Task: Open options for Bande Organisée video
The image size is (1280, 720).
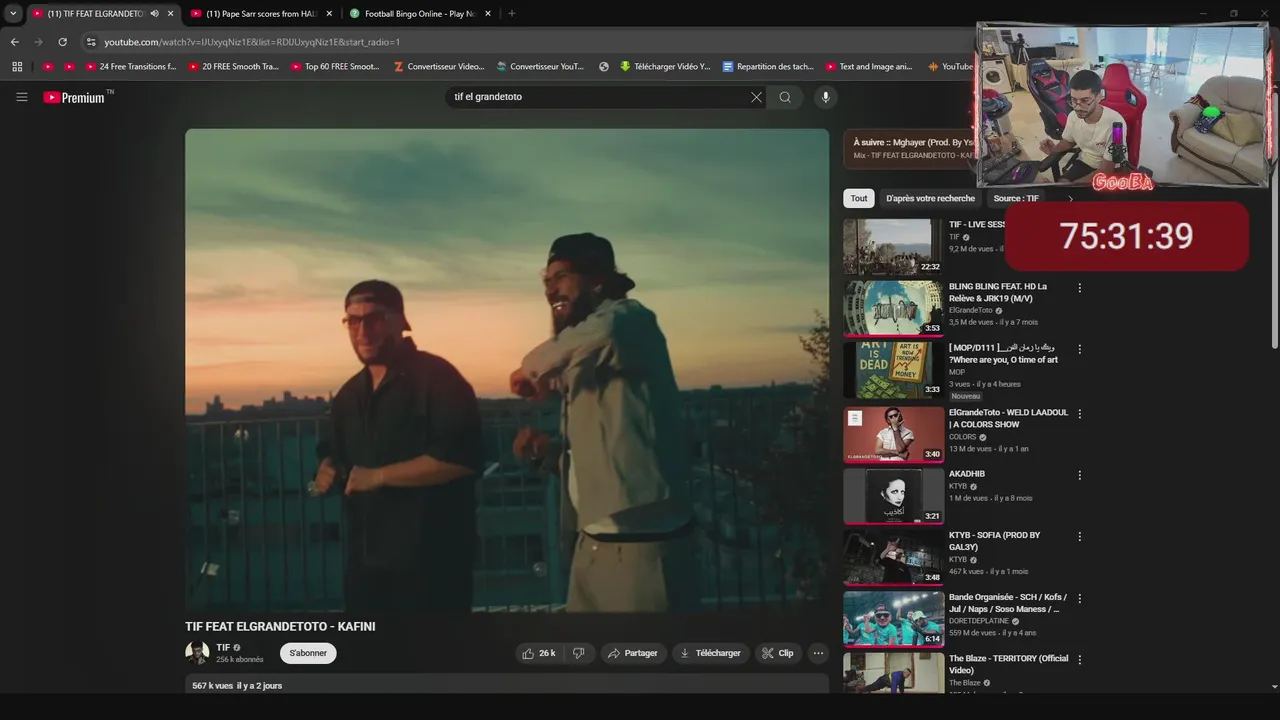Action: [x=1079, y=598]
